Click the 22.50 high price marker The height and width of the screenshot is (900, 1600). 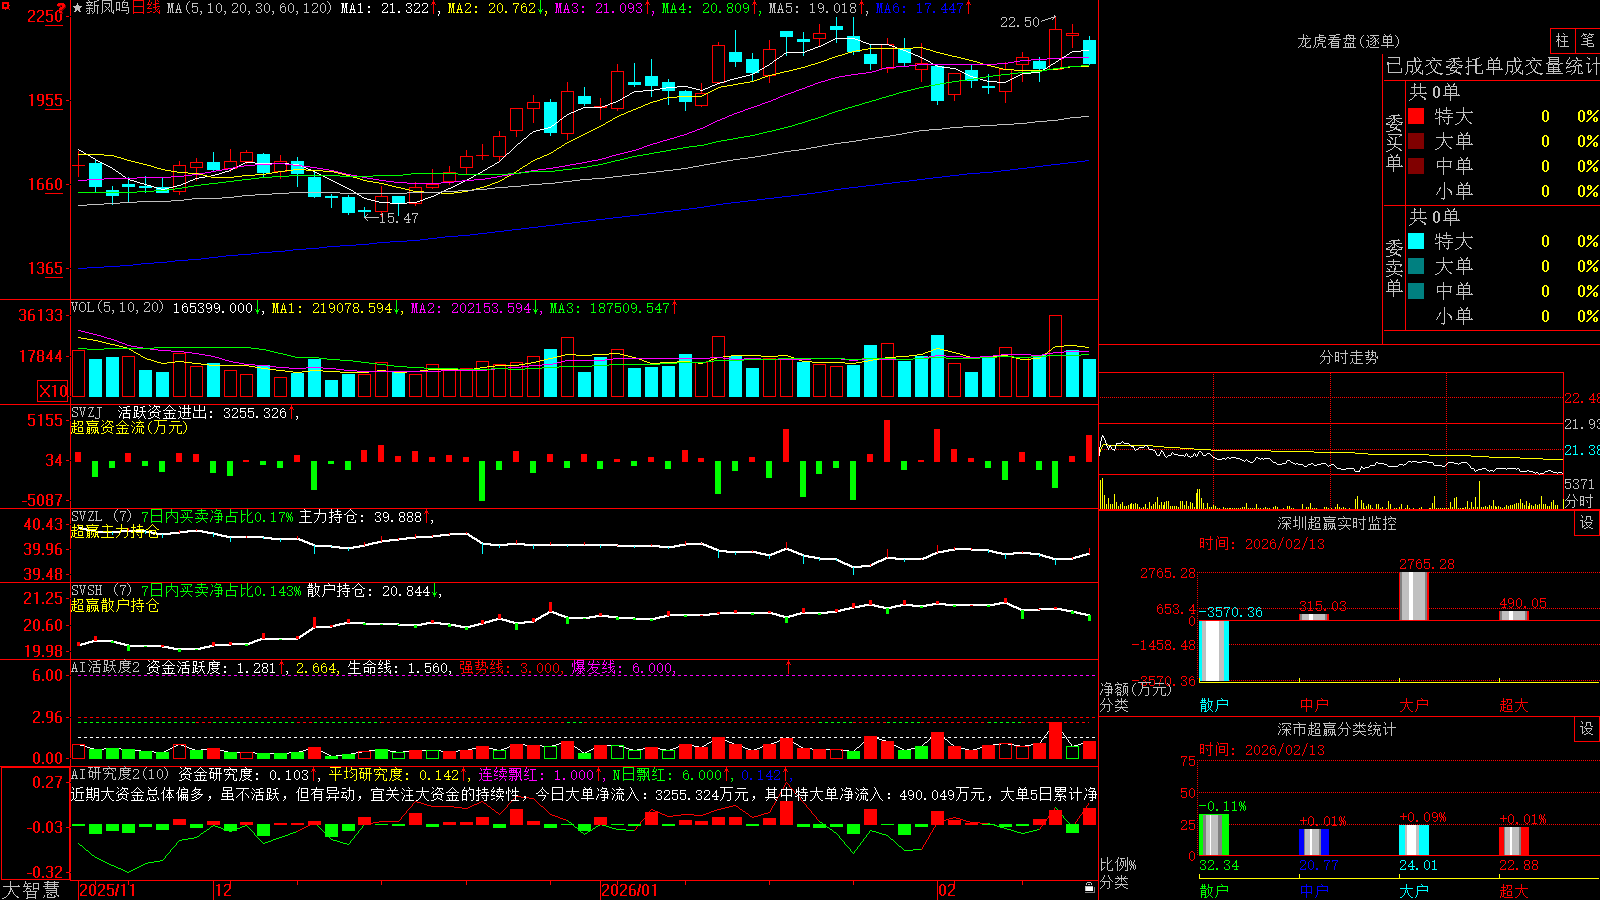pyautogui.click(x=1020, y=22)
